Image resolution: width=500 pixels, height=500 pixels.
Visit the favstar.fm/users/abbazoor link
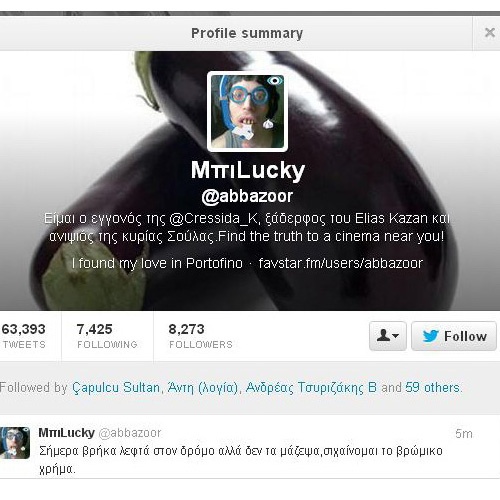pos(341,263)
